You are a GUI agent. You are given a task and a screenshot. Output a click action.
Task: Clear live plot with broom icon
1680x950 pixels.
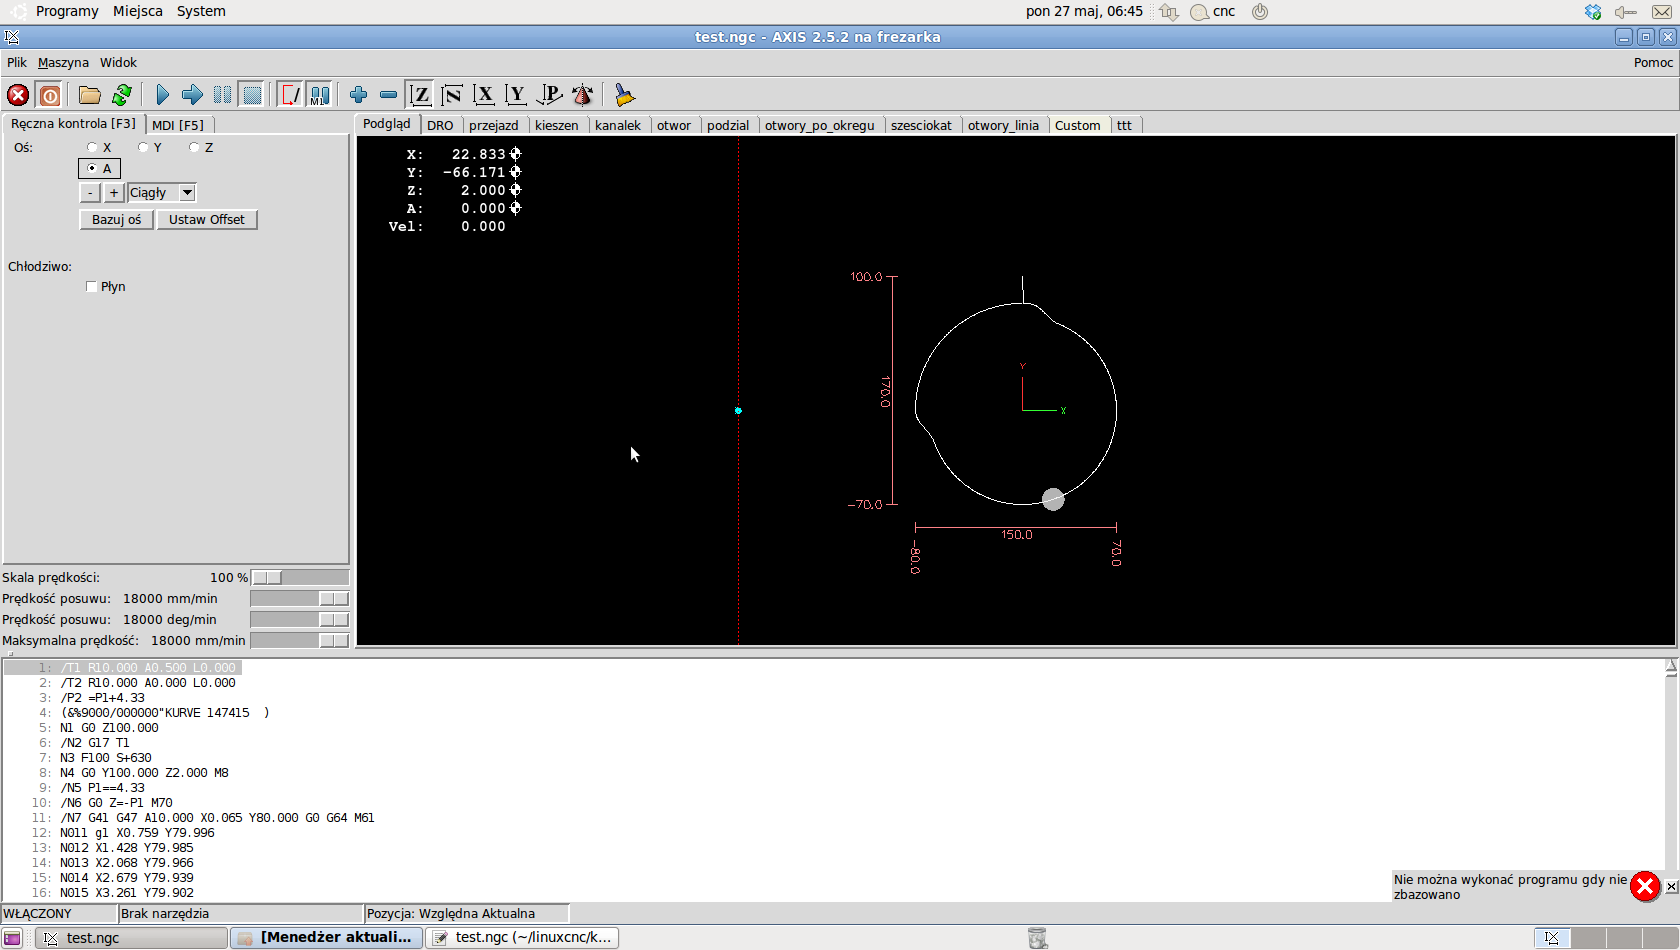(625, 95)
